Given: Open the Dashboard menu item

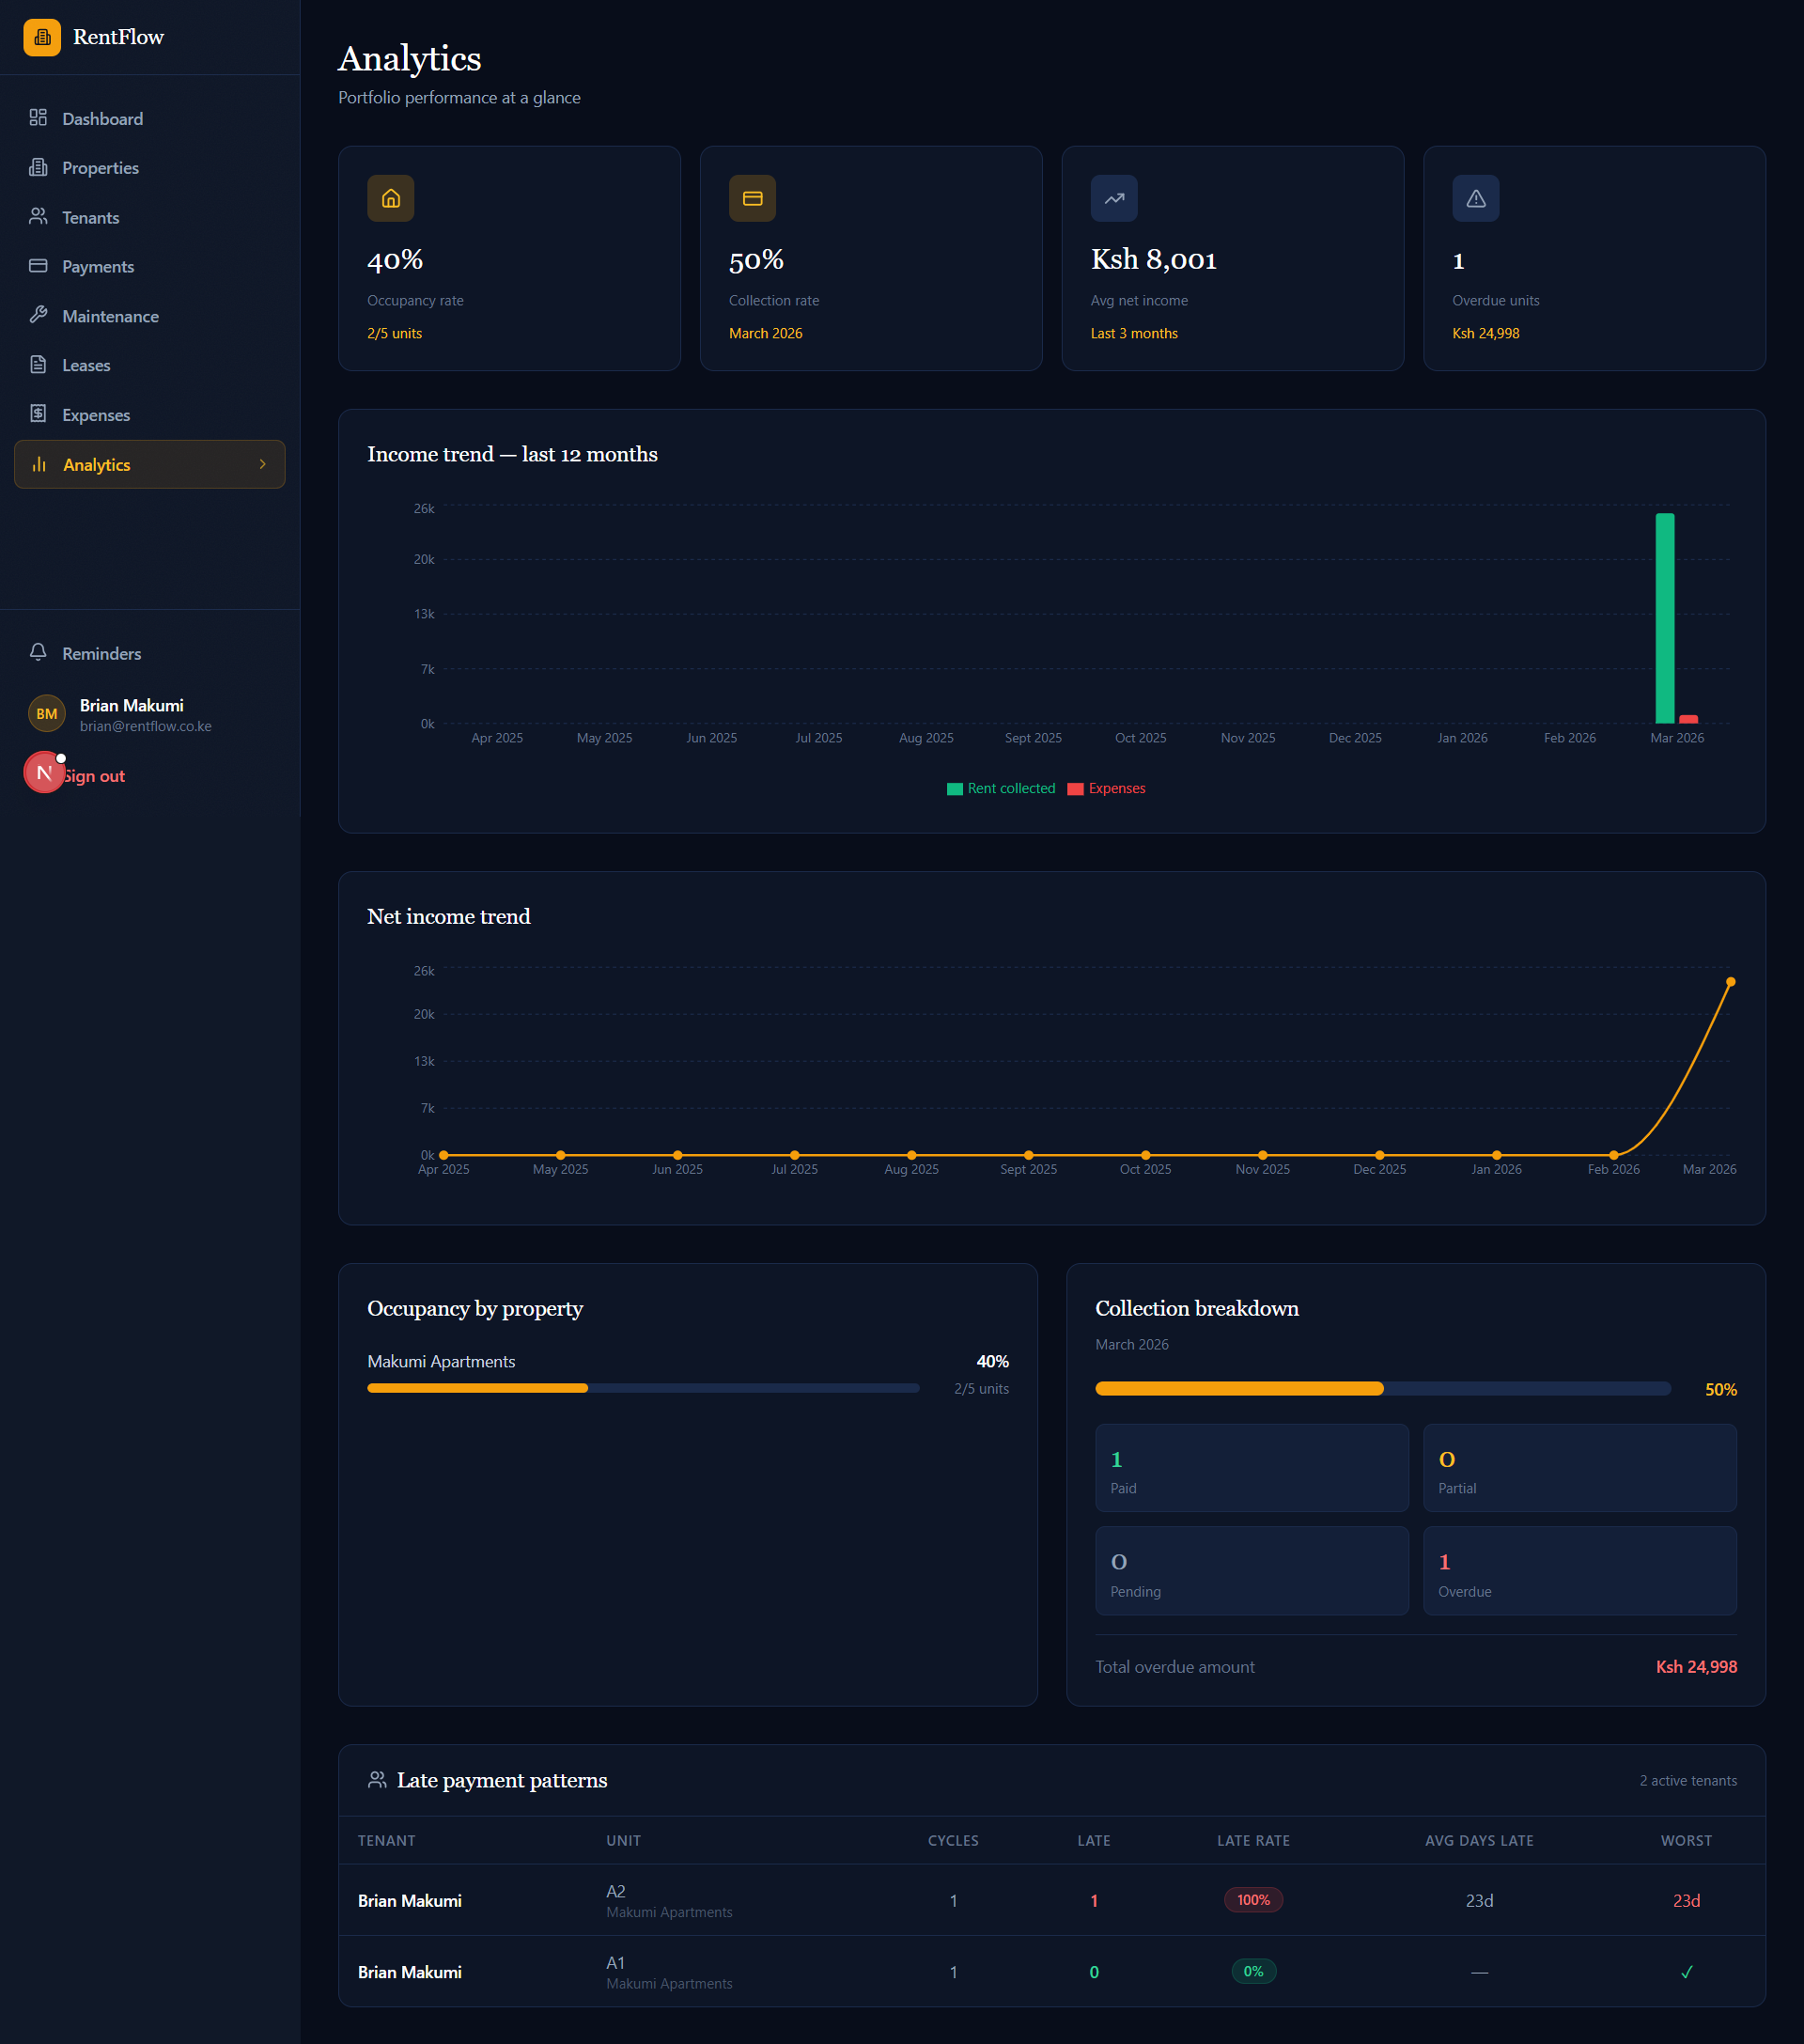Looking at the screenshot, I should click(x=150, y=118).
